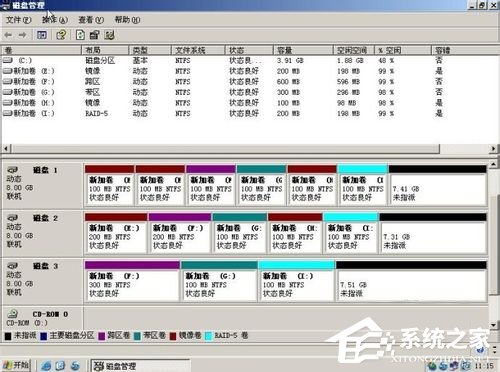Select the (G:) partition on 磁盘 3
The image size is (500, 372).
(219, 281)
